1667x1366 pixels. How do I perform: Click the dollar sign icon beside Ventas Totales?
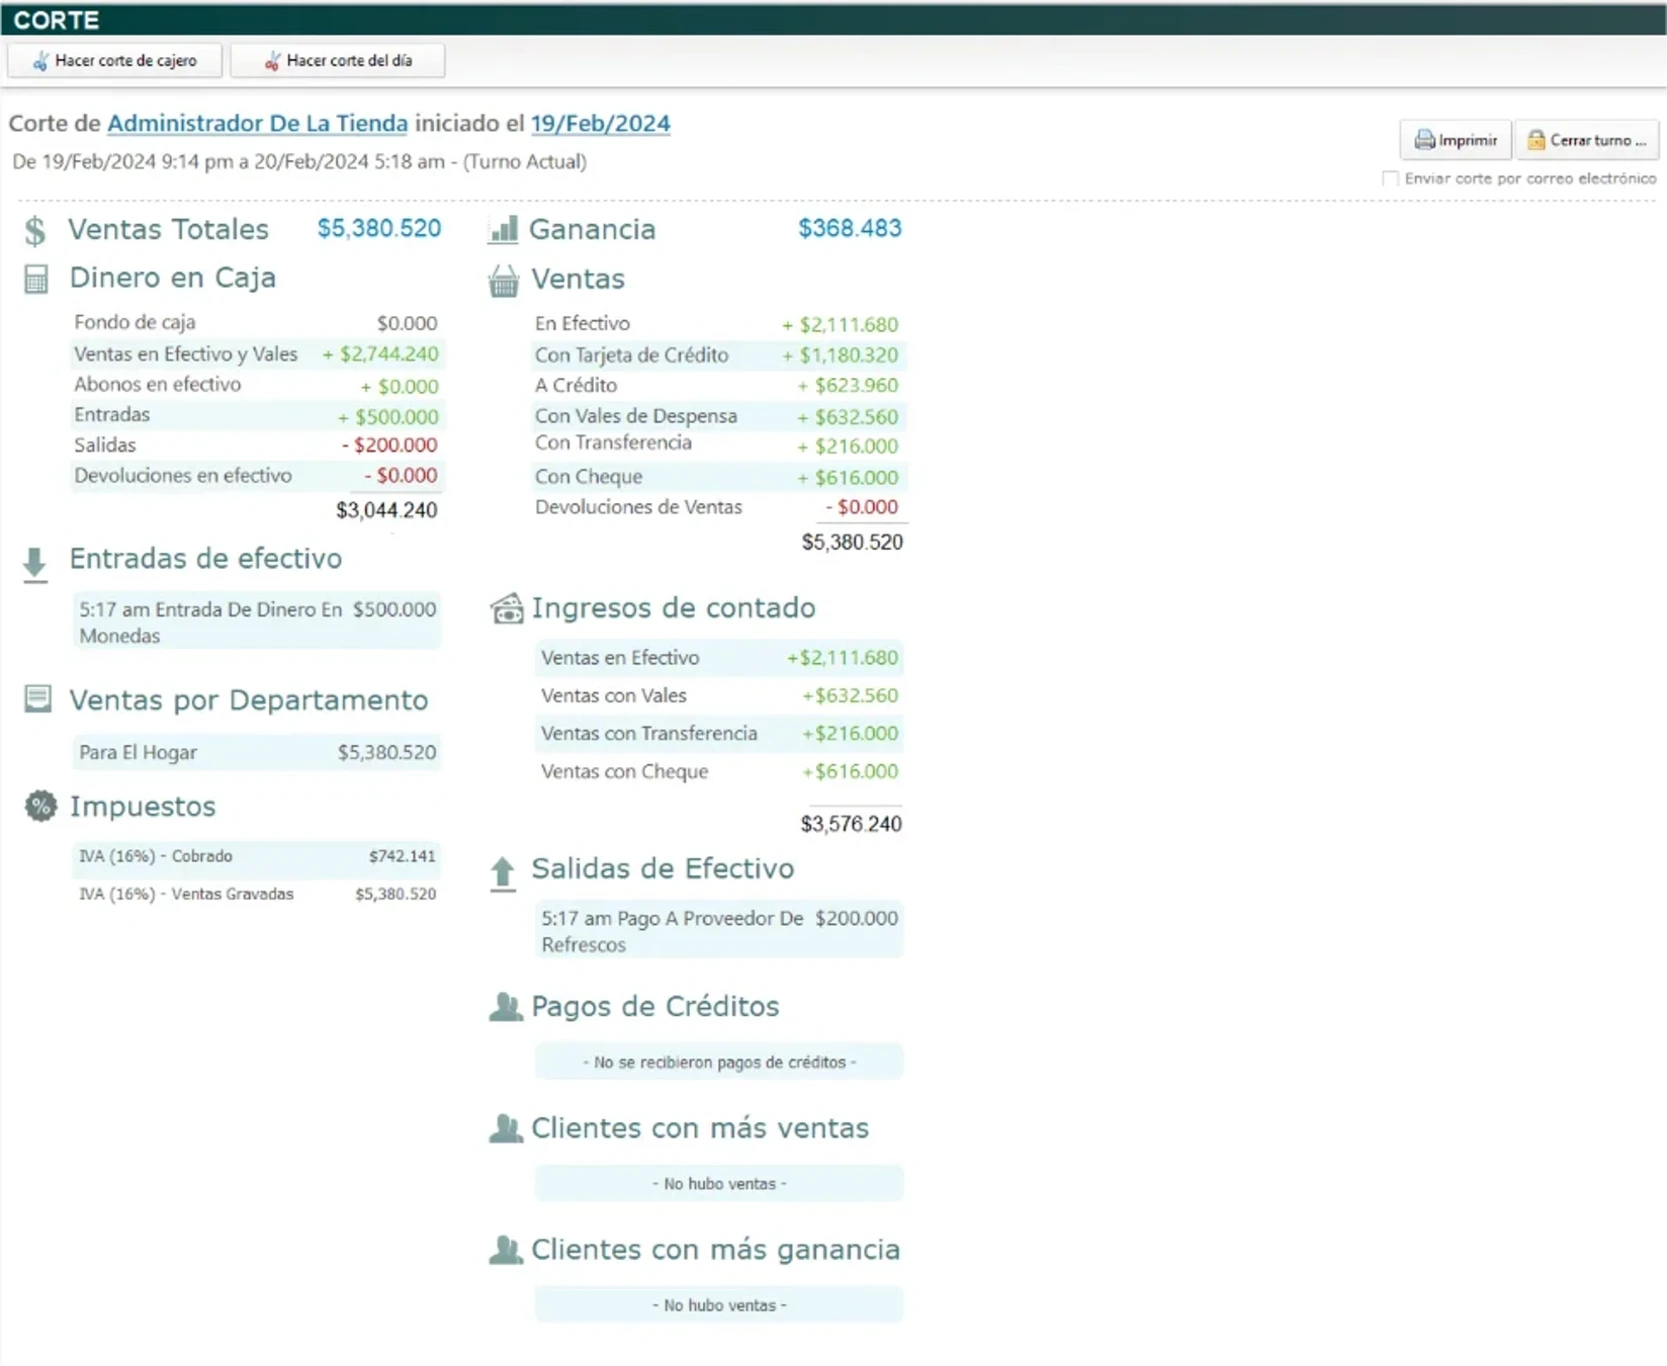click(x=35, y=230)
